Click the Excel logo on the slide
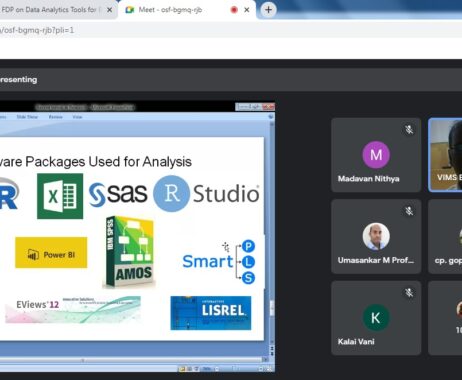462x380 pixels. (60, 196)
